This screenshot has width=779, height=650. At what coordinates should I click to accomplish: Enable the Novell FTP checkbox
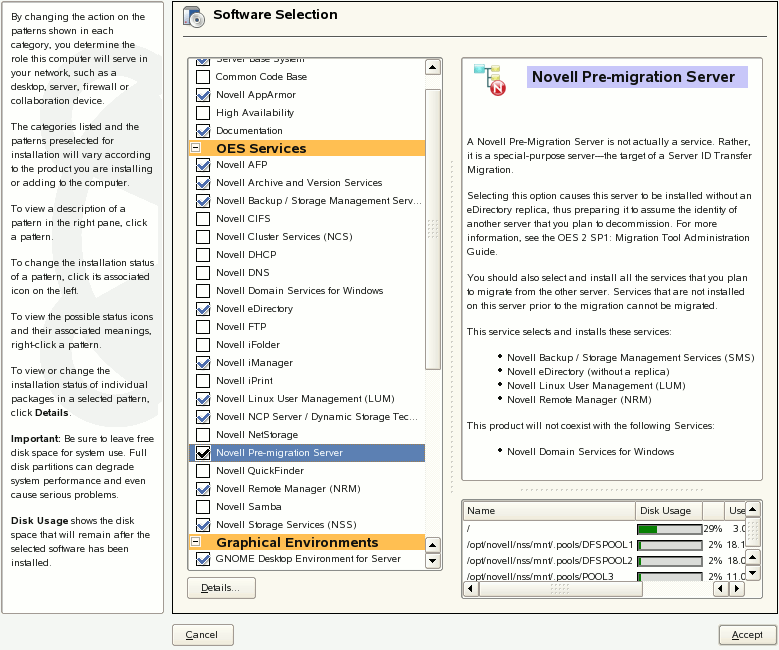pos(203,326)
